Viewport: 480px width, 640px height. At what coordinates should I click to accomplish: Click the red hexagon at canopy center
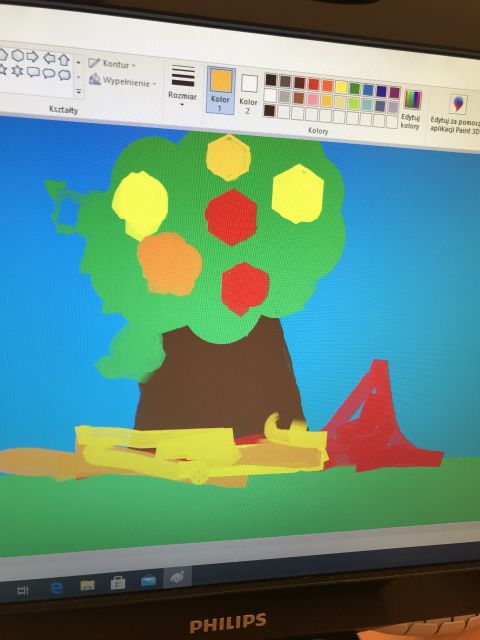click(231, 217)
